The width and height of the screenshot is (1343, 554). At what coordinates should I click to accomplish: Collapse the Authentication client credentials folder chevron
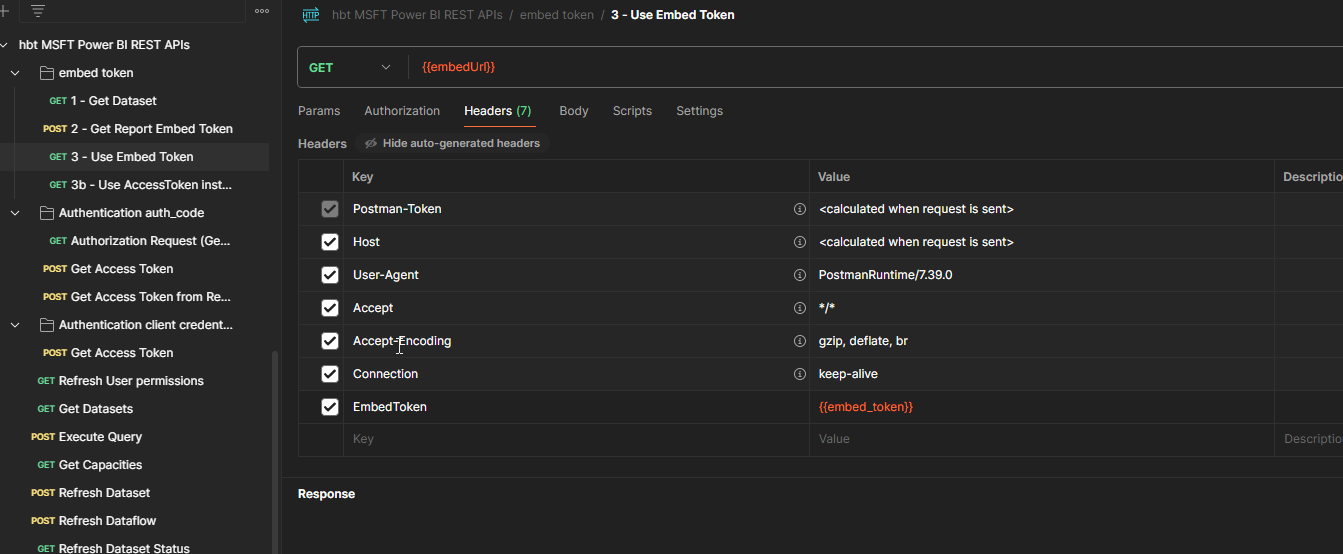click(15, 325)
